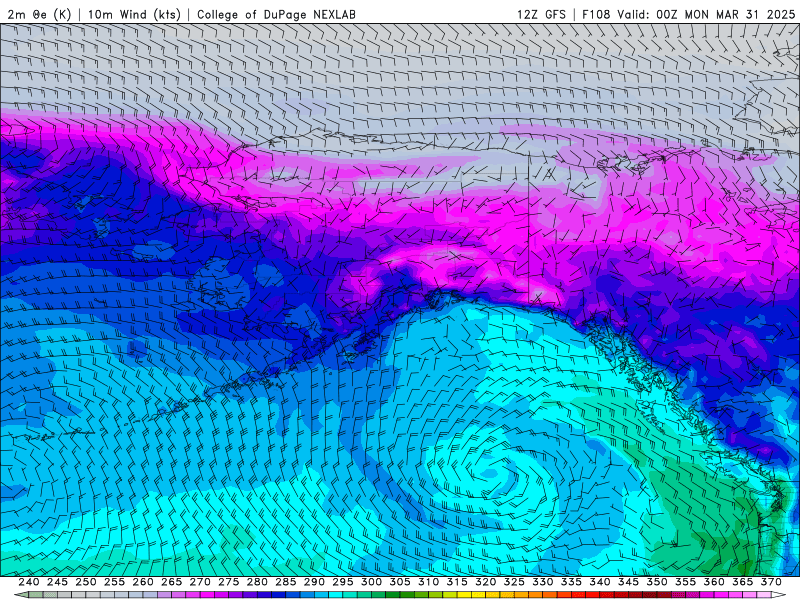
Task: Click the 245 value on the legend
Action: 57,582
